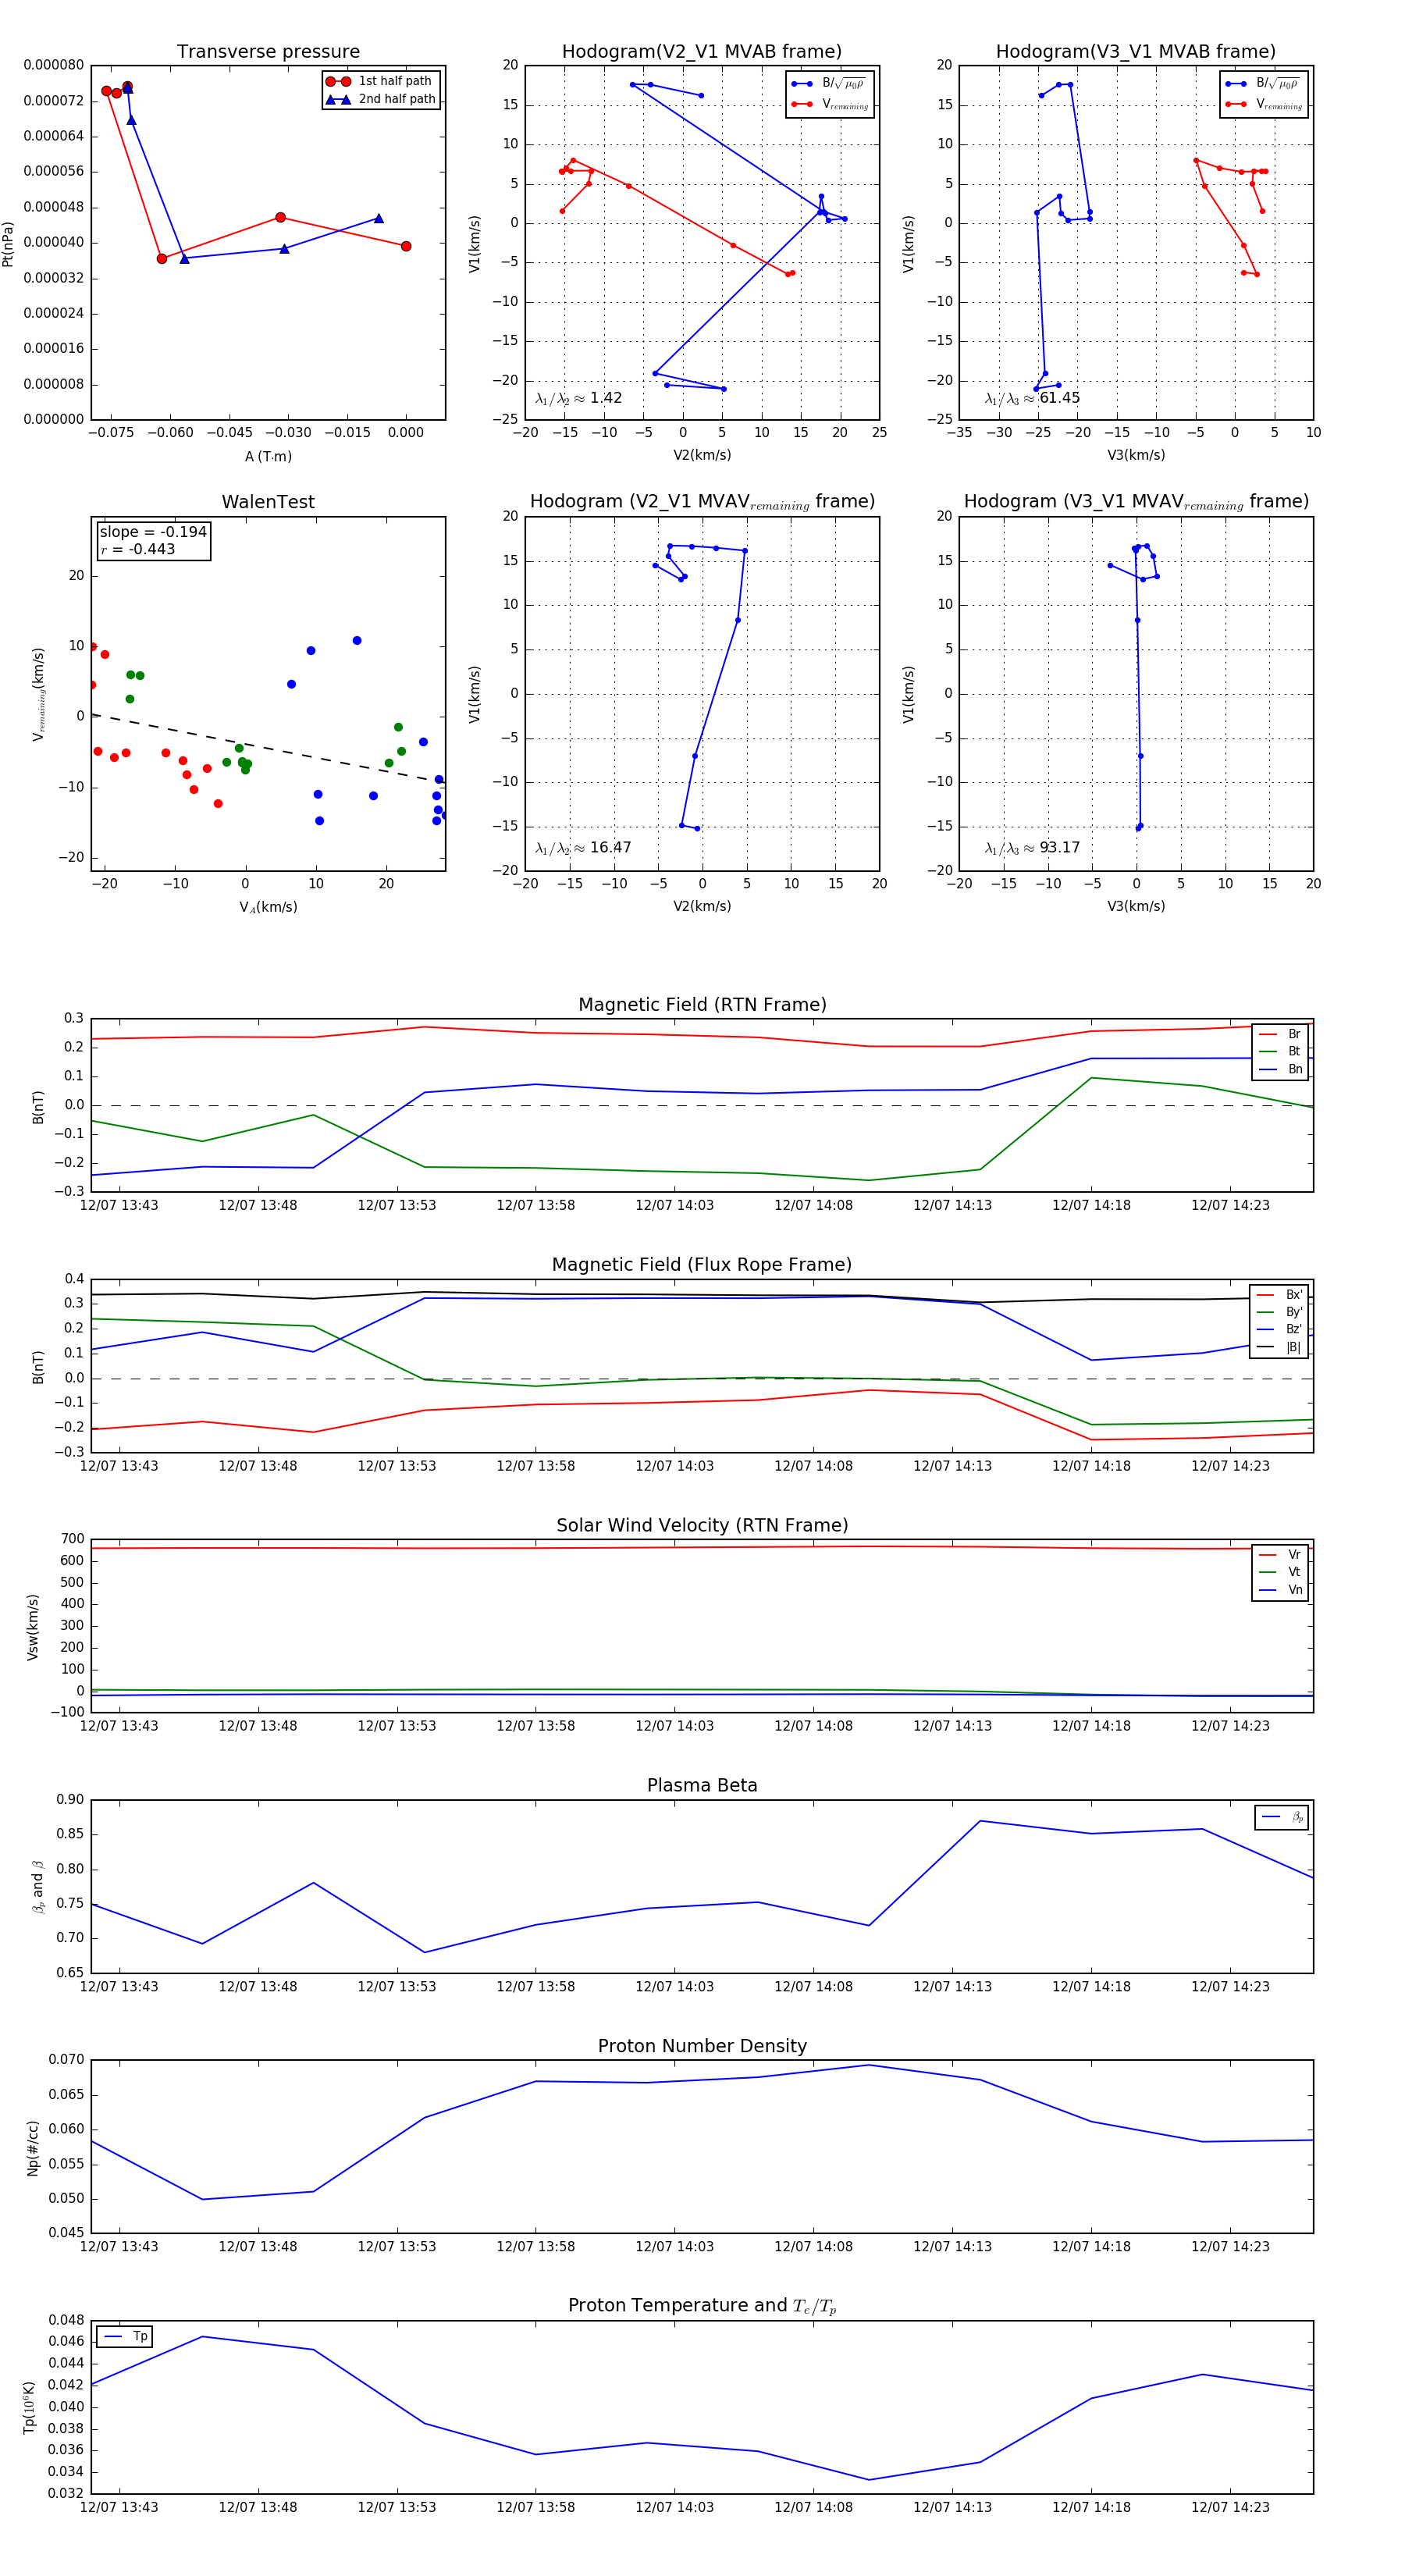Select the Vt legend entry
Image resolution: width=1405 pixels, height=2576 pixels.
pyautogui.click(x=1280, y=1572)
